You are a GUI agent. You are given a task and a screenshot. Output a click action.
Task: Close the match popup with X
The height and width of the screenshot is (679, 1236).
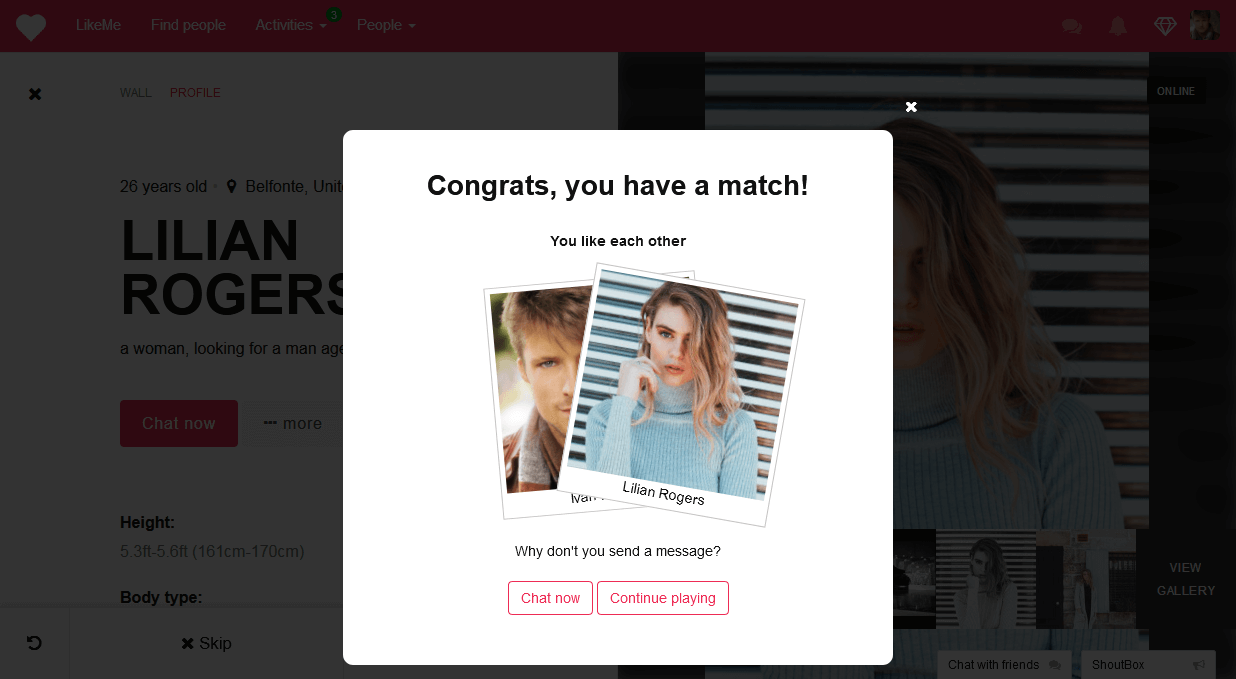click(x=911, y=107)
